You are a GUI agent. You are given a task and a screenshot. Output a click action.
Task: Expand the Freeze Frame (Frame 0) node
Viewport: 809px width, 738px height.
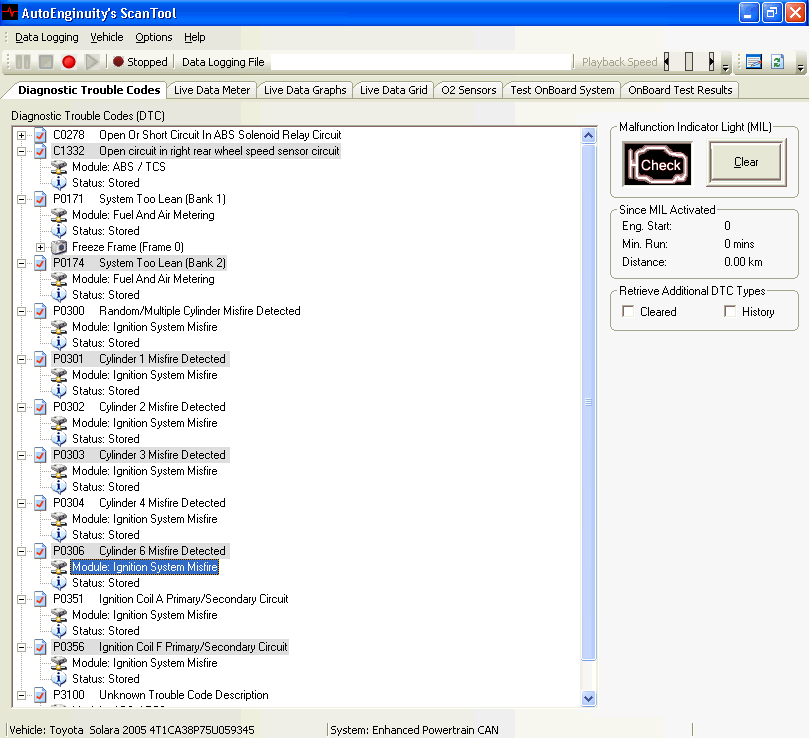(x=41, y=247)
